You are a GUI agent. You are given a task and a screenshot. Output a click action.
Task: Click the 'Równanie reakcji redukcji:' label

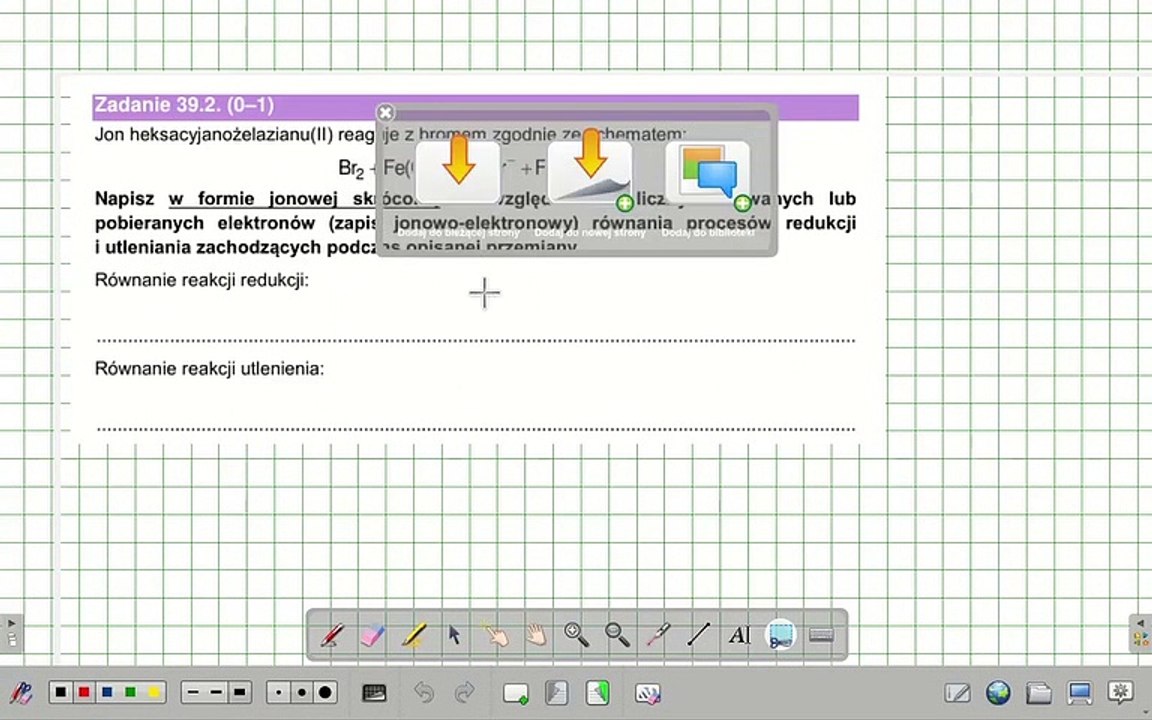click(202, 280)
